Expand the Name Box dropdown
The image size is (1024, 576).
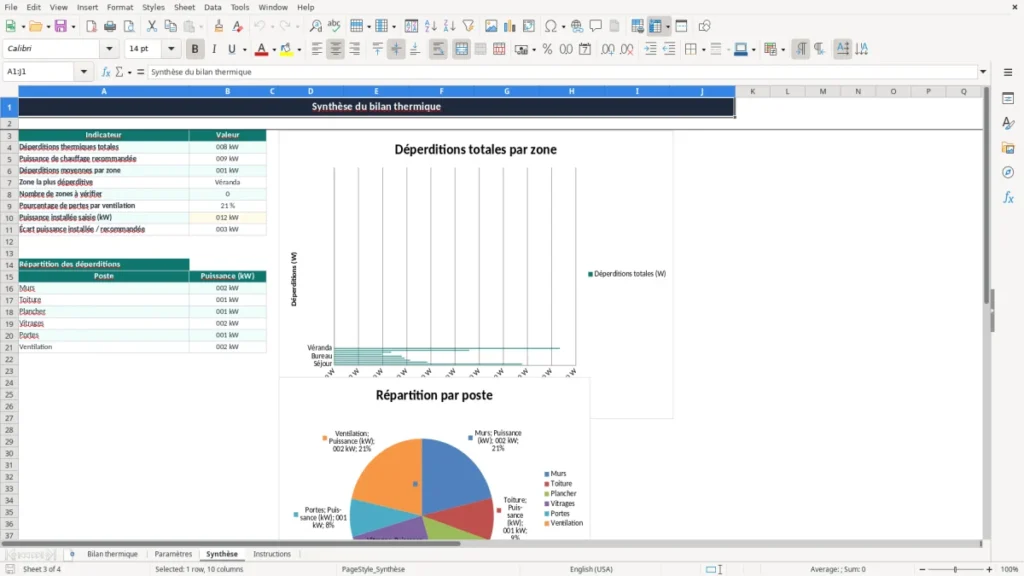[x=84, y=72]
